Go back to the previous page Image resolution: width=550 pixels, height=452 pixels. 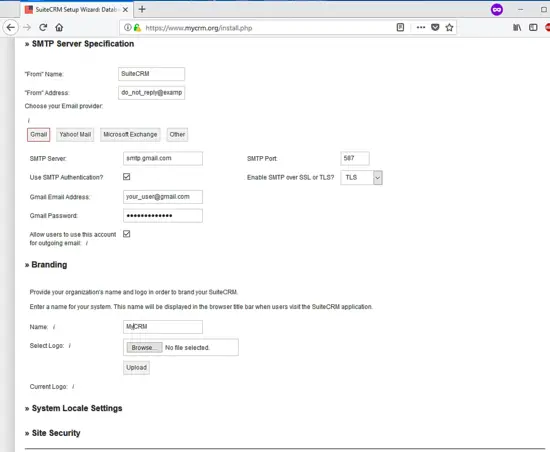point(11,27)
